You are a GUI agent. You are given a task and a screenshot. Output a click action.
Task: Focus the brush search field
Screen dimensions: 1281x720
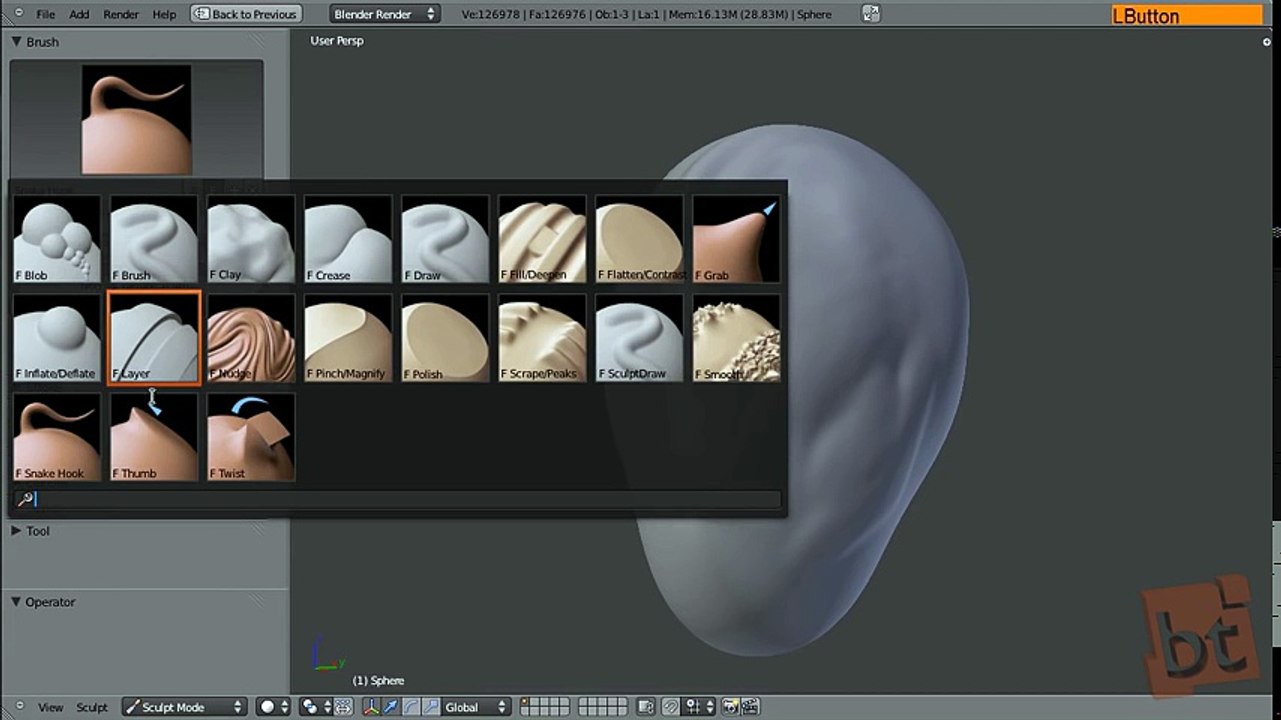tap(398, 499)
